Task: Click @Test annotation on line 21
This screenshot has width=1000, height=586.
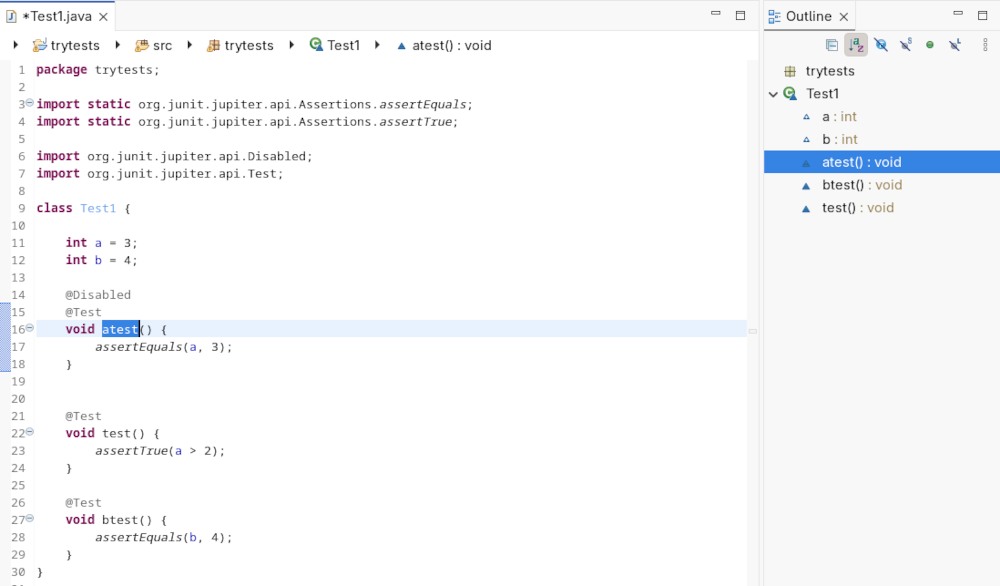Action: 83,416
